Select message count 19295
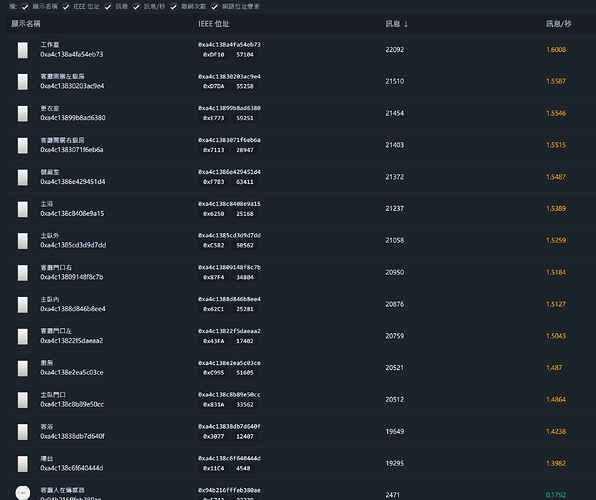 [x=395, y=463]
